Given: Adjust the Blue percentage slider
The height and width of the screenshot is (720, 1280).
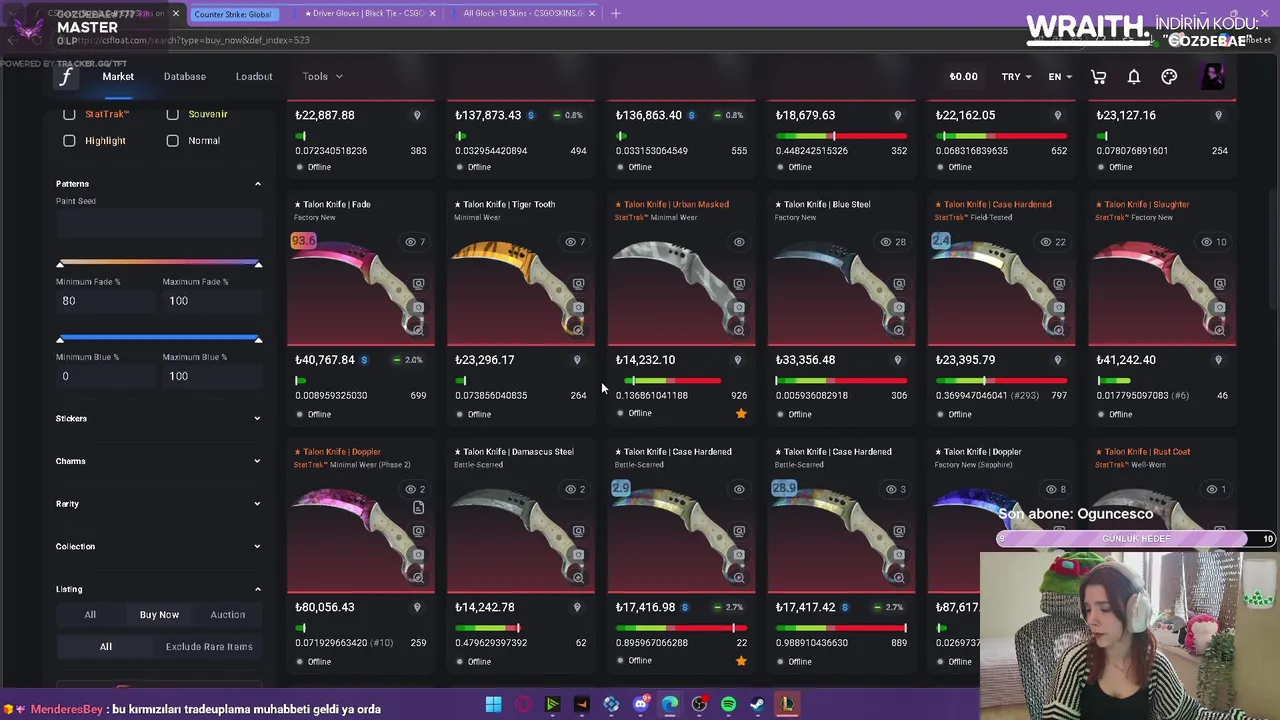Looking at the screenshot, I should tap(159, 340).
